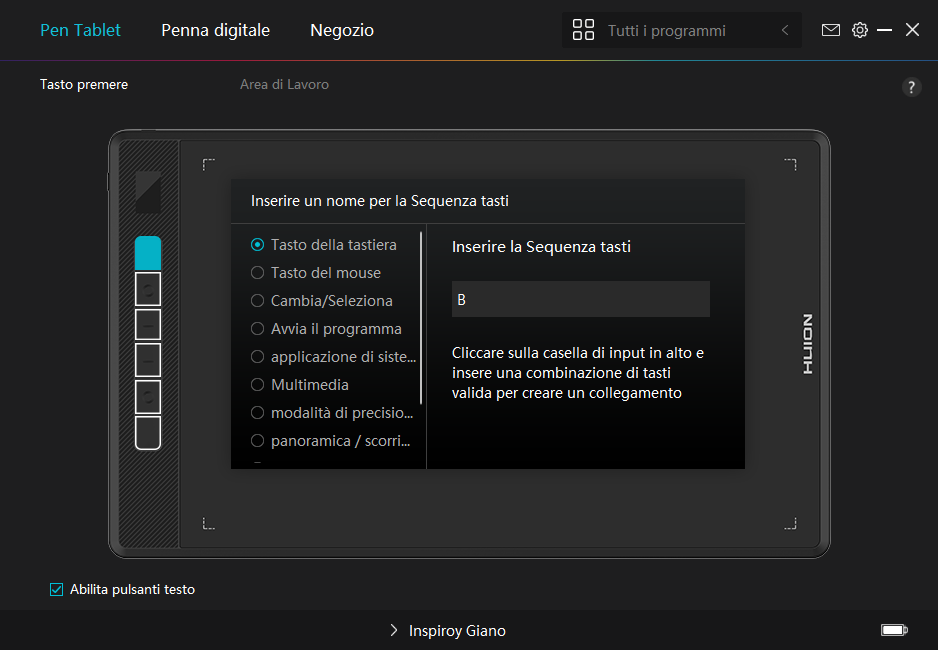Open the Negozio tab

coord(342,30)
